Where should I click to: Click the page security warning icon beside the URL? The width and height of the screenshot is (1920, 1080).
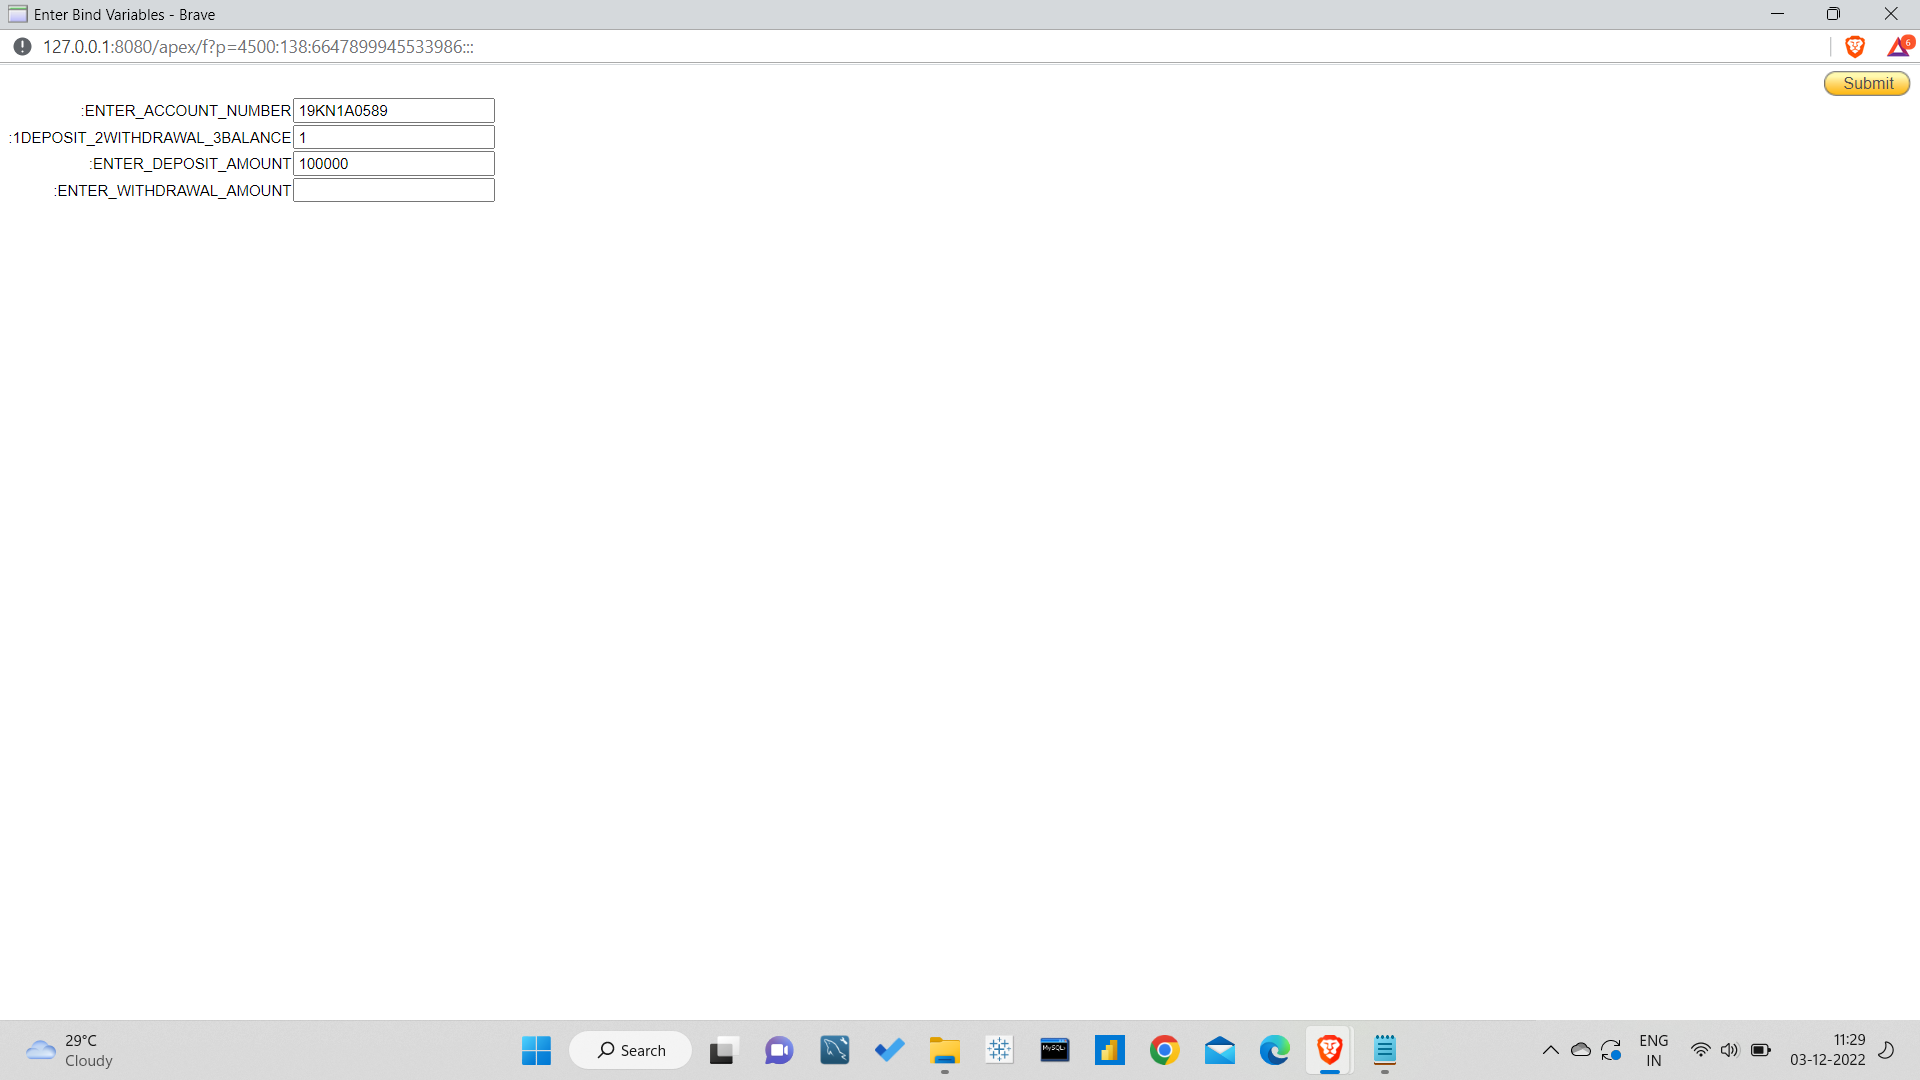(x=21, y=46)
